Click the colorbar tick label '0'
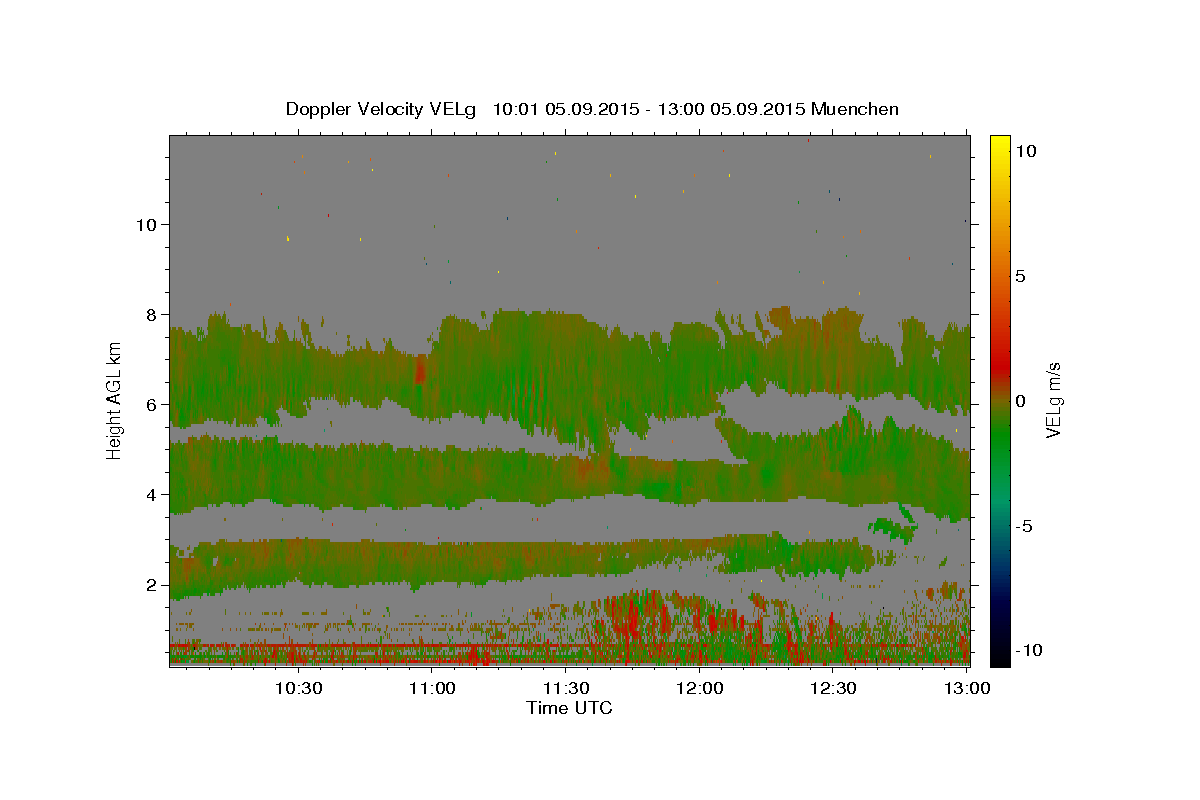 (x=1019, y=401)
